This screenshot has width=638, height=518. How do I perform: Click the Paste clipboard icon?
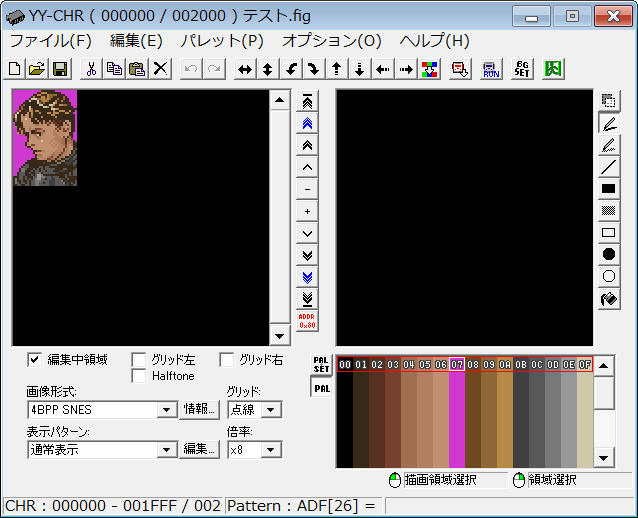pos(137,69)
